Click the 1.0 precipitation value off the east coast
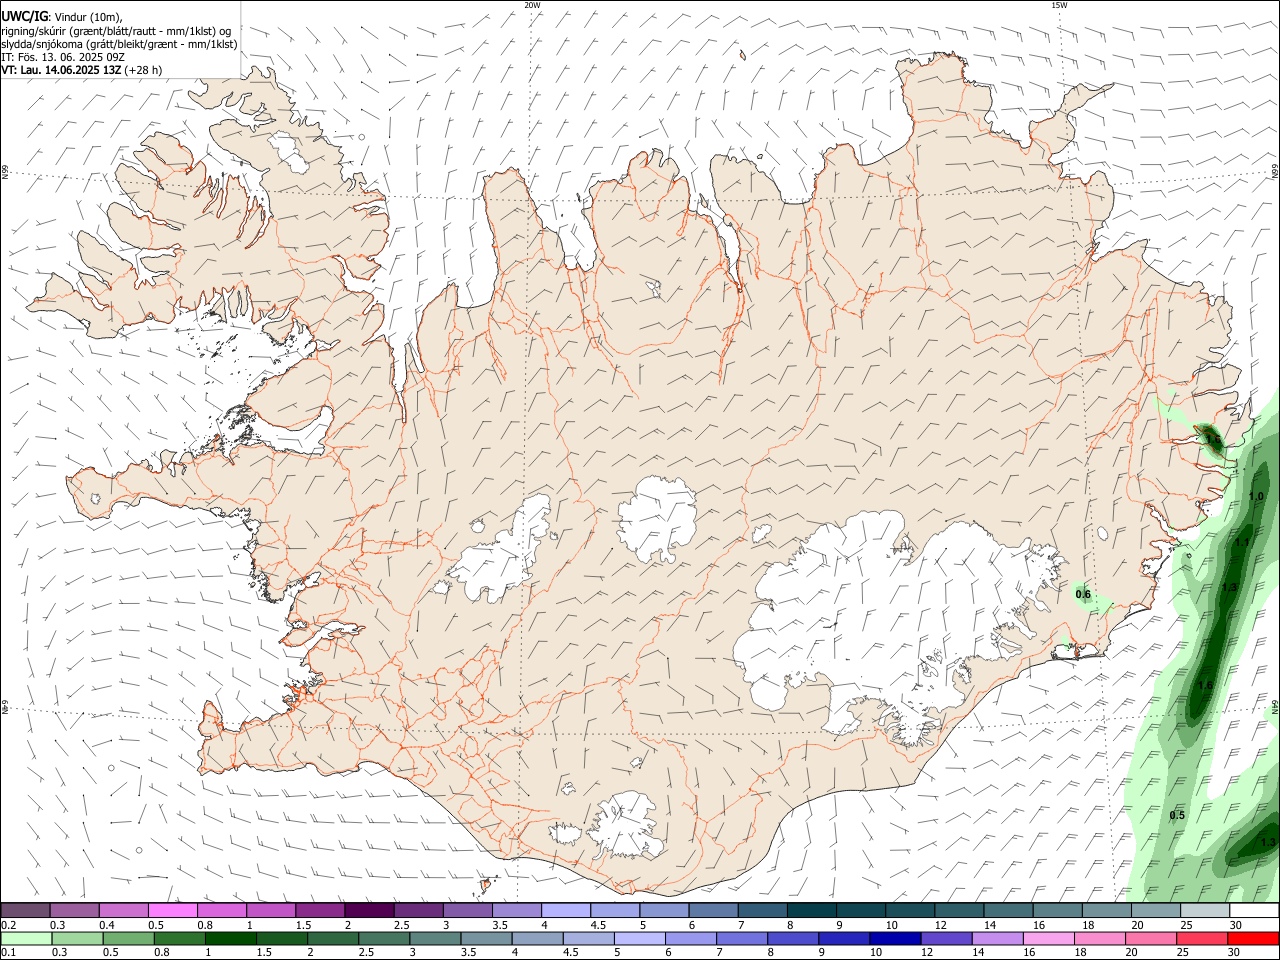1280x960 pixels. click(x=1257, y=497)
